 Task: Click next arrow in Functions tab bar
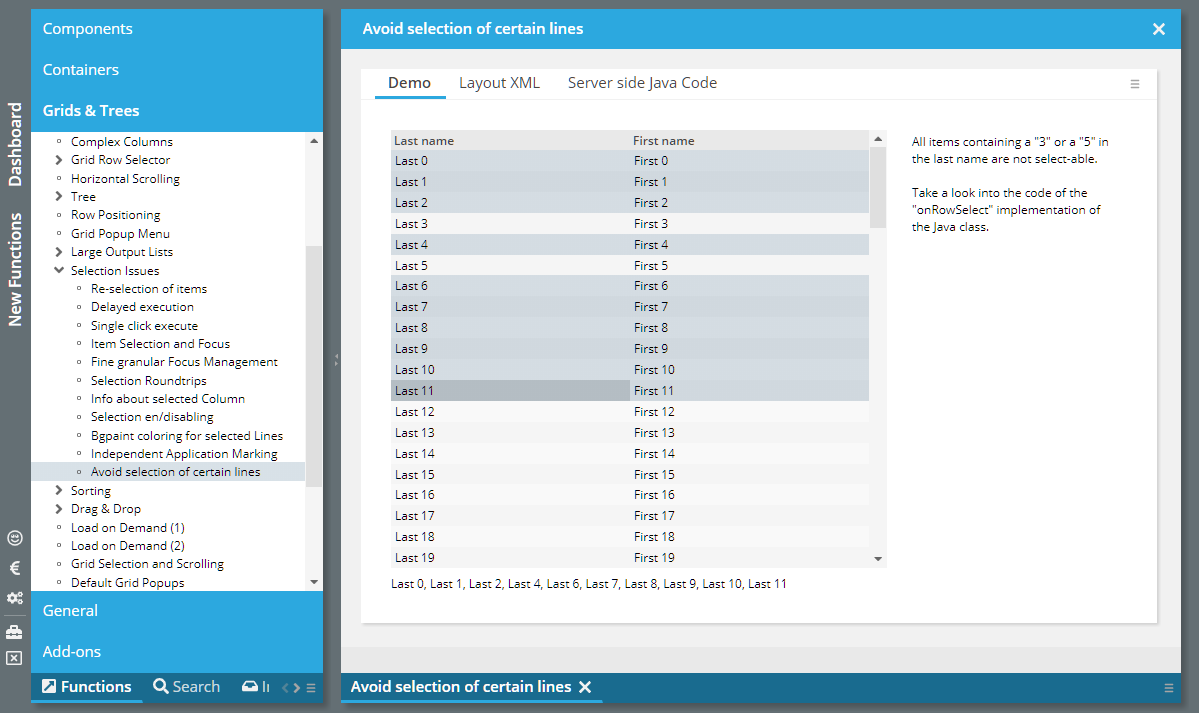click(295, 688)
